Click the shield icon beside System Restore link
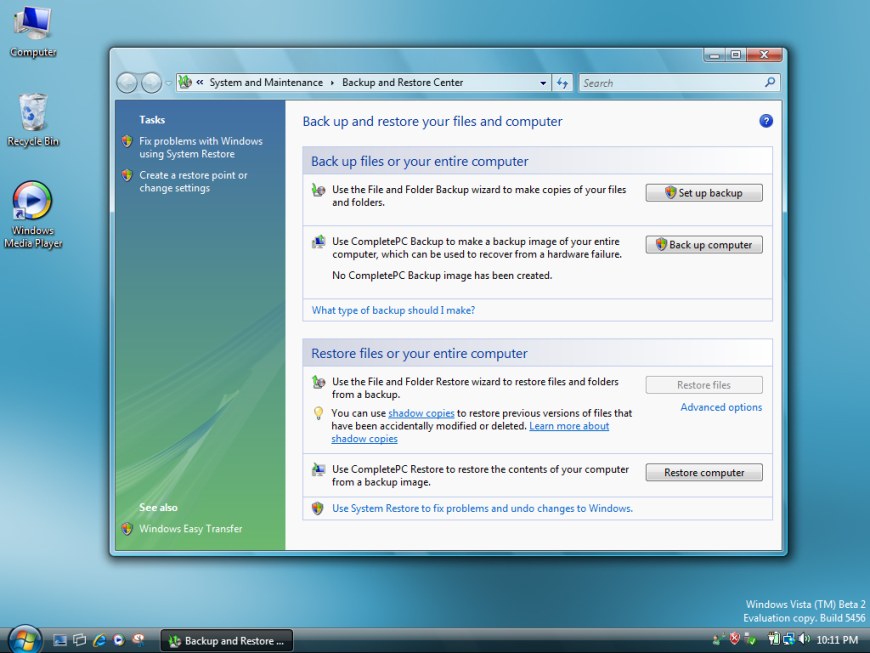Image resolution: width=870 pixels, height=653 pixels. (x=317, y=508)
